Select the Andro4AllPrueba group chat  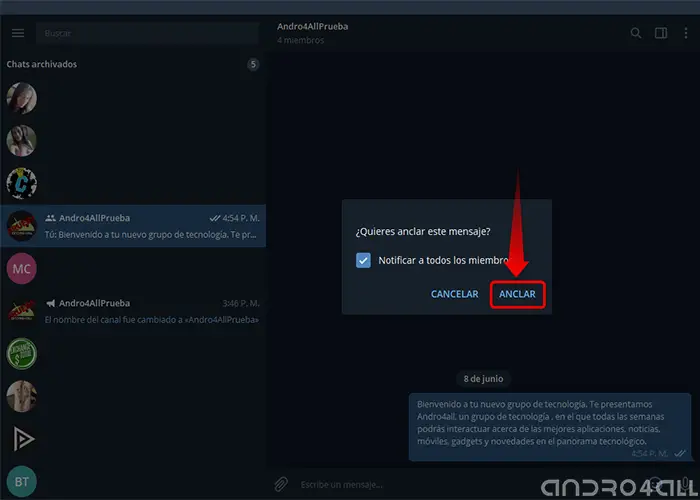tap(133, 226)
